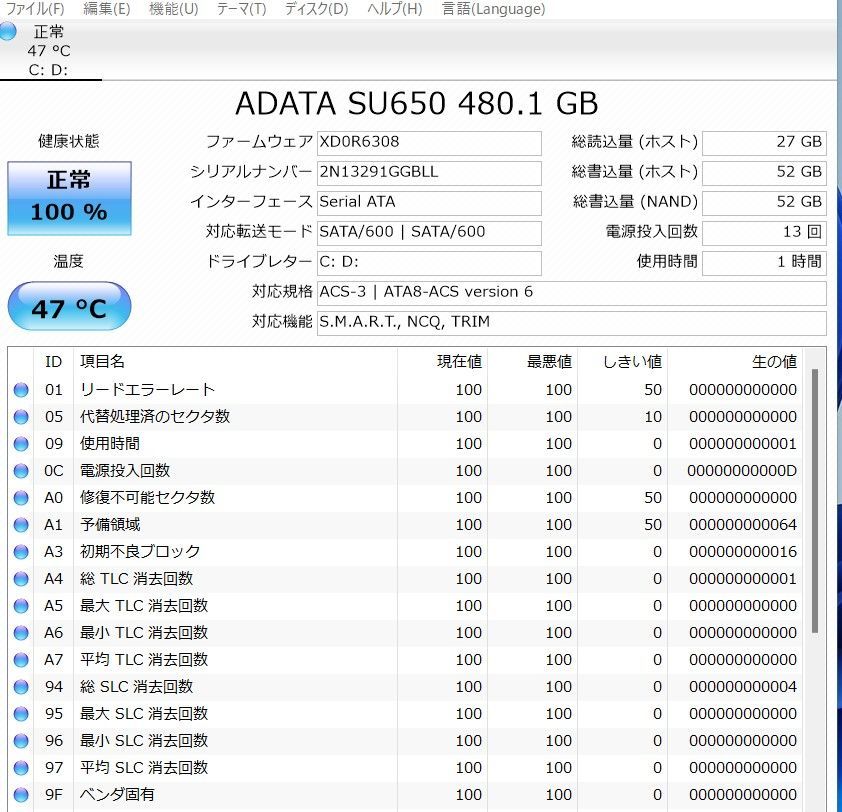The image size is (842, 812).
Task: Click the status orb for row 95
Action: click(21, 714)
